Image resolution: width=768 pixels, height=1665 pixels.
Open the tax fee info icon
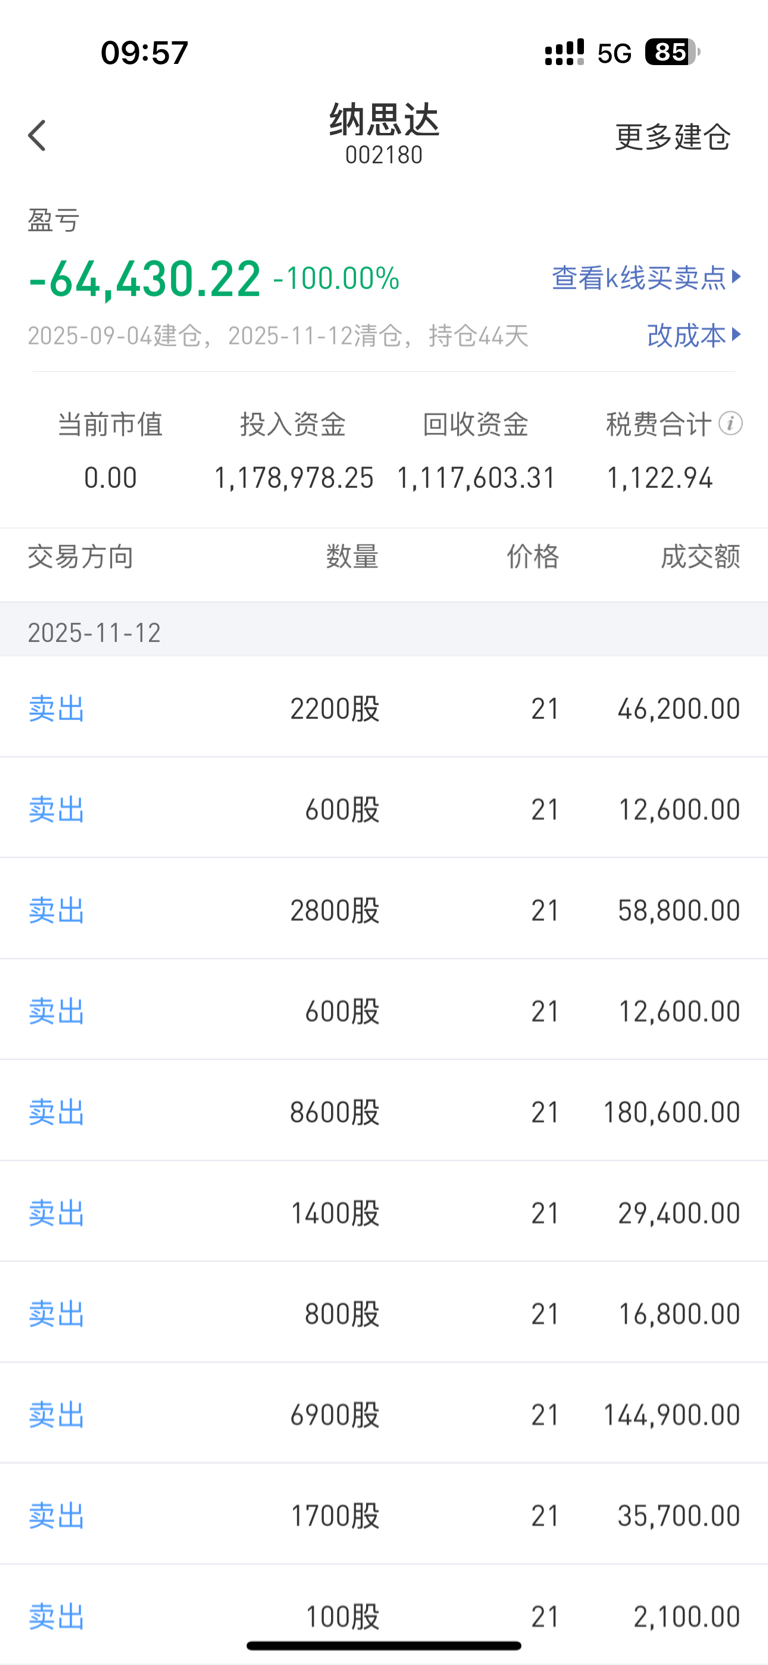pos(731,424)
